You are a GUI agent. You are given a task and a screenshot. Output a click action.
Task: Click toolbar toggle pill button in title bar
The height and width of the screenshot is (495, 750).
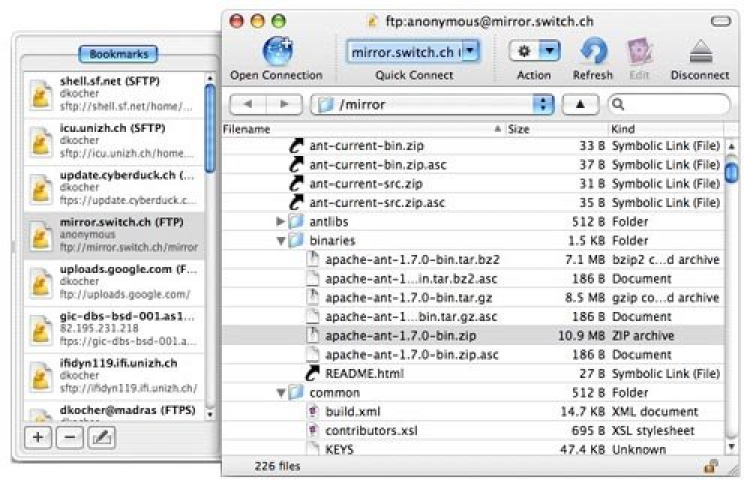(x=721, y=21)
